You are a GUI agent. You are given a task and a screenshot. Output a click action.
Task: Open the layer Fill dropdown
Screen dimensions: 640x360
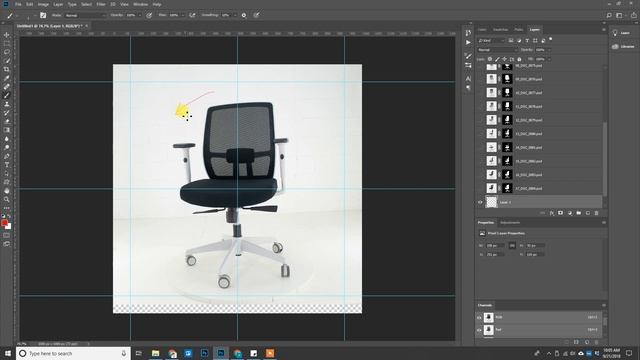[x=549, y=59]
